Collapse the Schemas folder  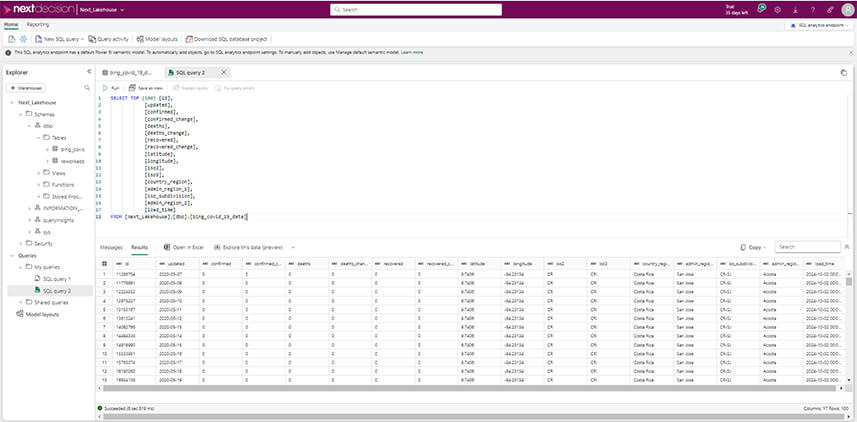click(21, 114)
